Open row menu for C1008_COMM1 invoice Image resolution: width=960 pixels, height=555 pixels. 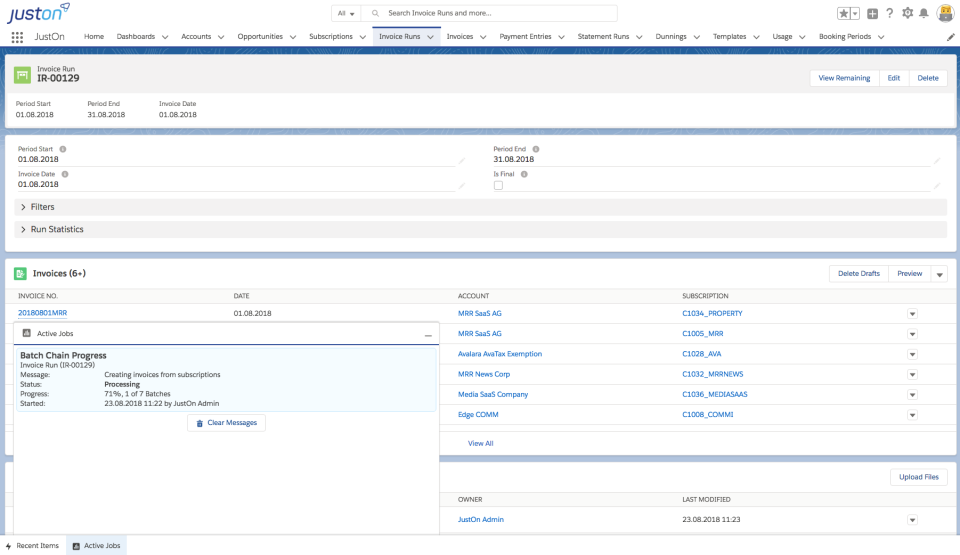[912, 415]
